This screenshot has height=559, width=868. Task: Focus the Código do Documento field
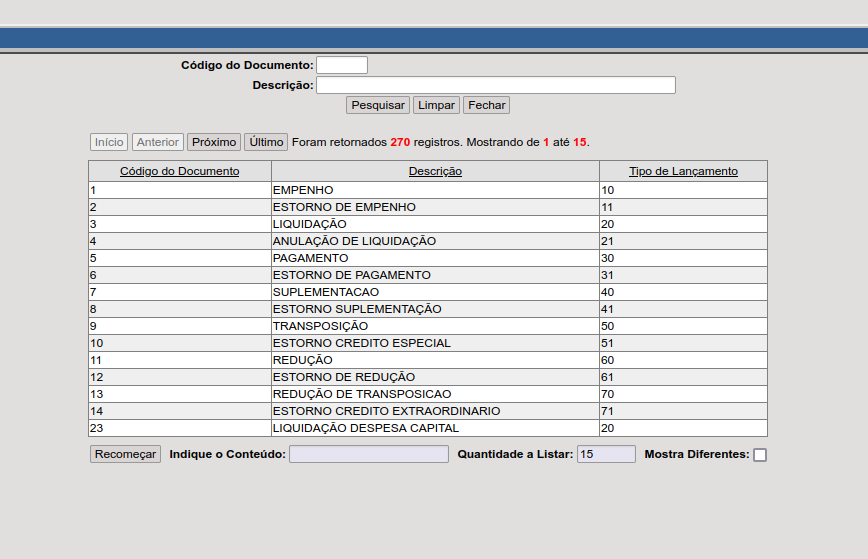342,65
